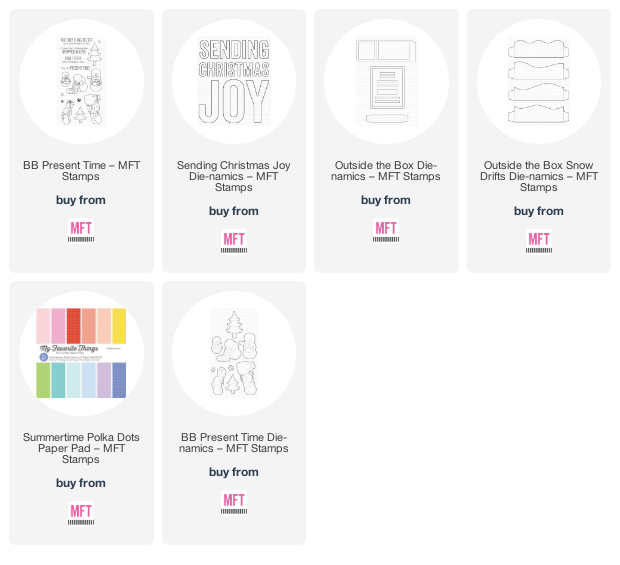Open 'Summertime Polka Dots Paper Pad' title link
Screen dimensions: 620x565
pyautogui.click(x=81, y=448)
